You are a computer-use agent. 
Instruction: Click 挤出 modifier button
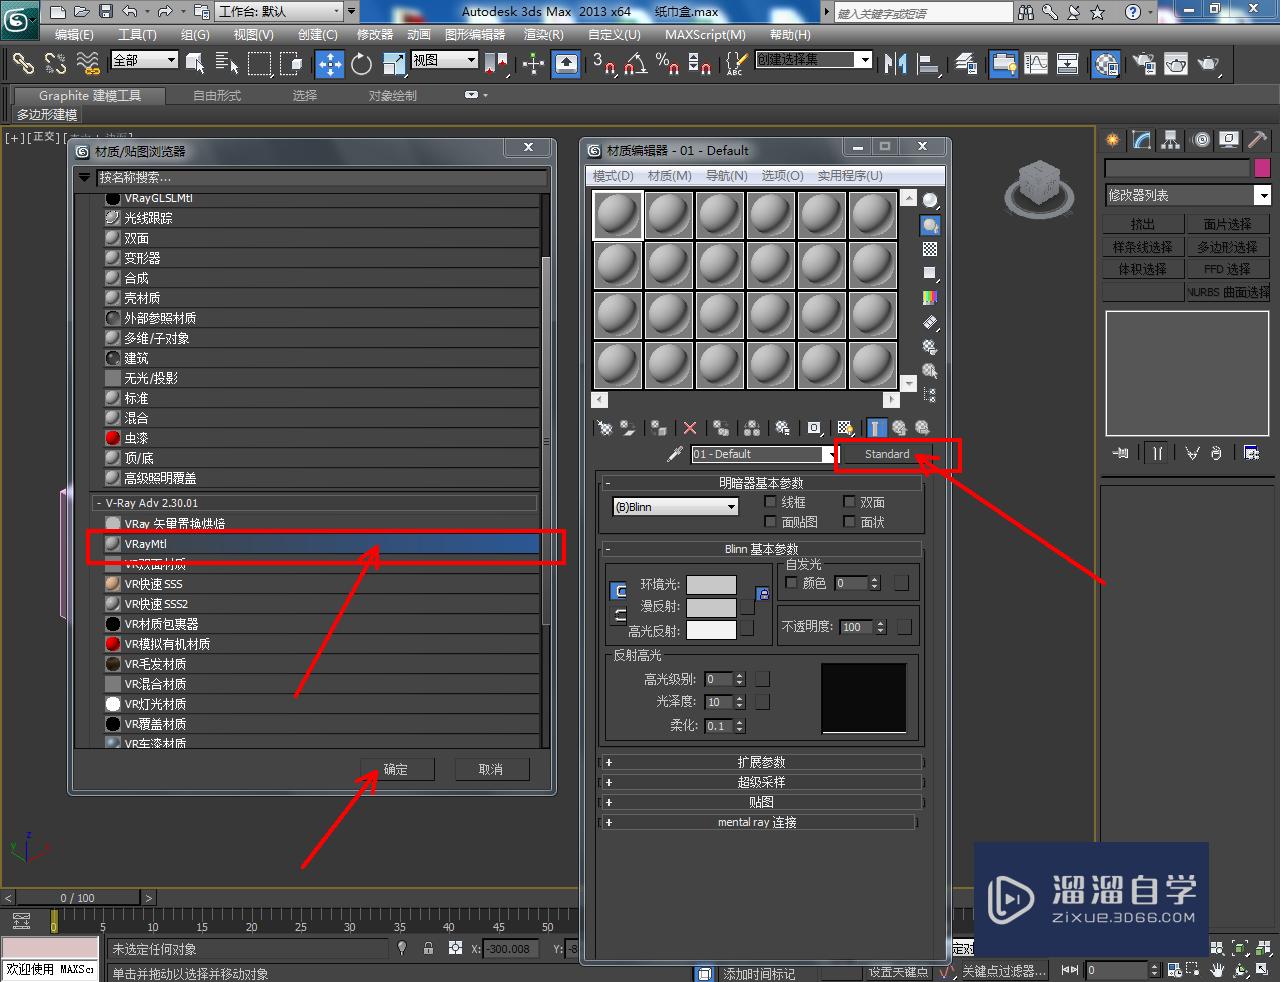click(x=1143, y=224)
